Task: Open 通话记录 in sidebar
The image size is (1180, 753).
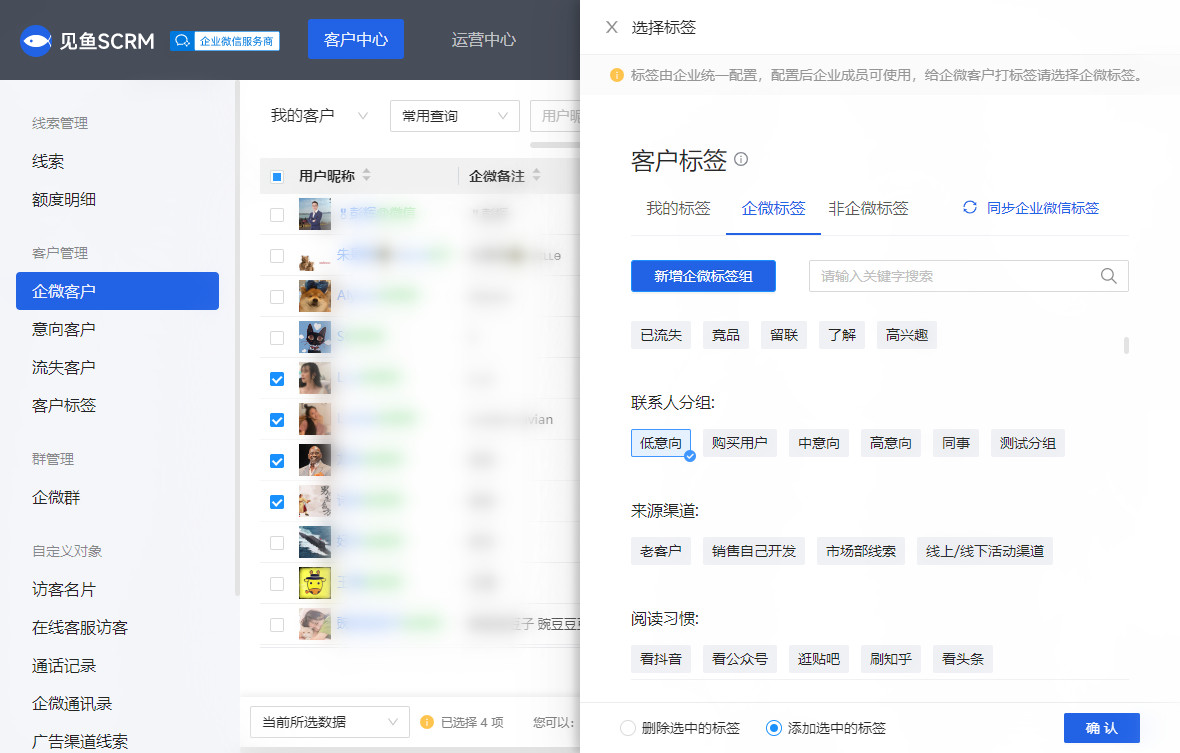Action: point(64,666)
